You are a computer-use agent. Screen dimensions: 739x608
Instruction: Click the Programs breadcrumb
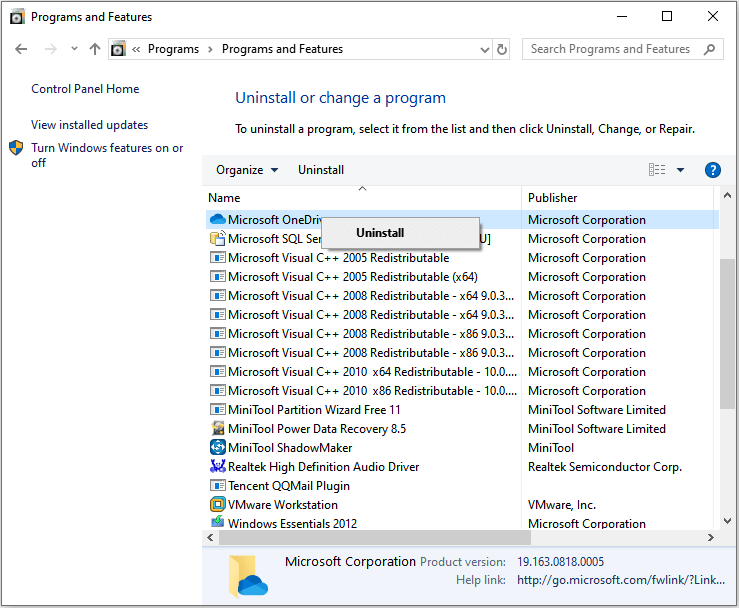pyautogui.click(x=173, y=49)
